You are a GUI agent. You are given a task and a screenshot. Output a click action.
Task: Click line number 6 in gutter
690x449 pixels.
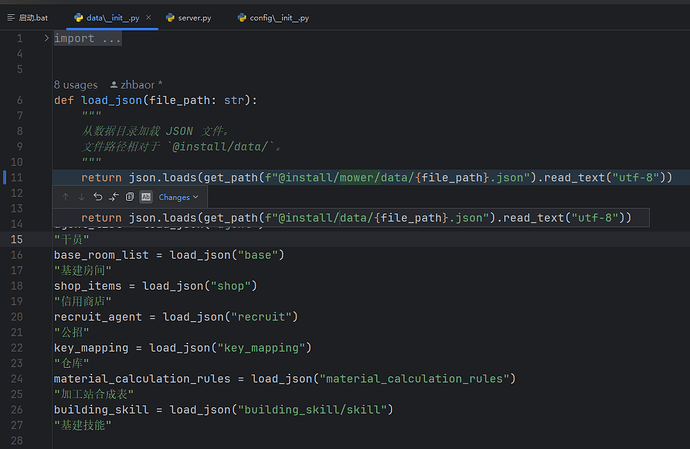click(x=19, y=100)
